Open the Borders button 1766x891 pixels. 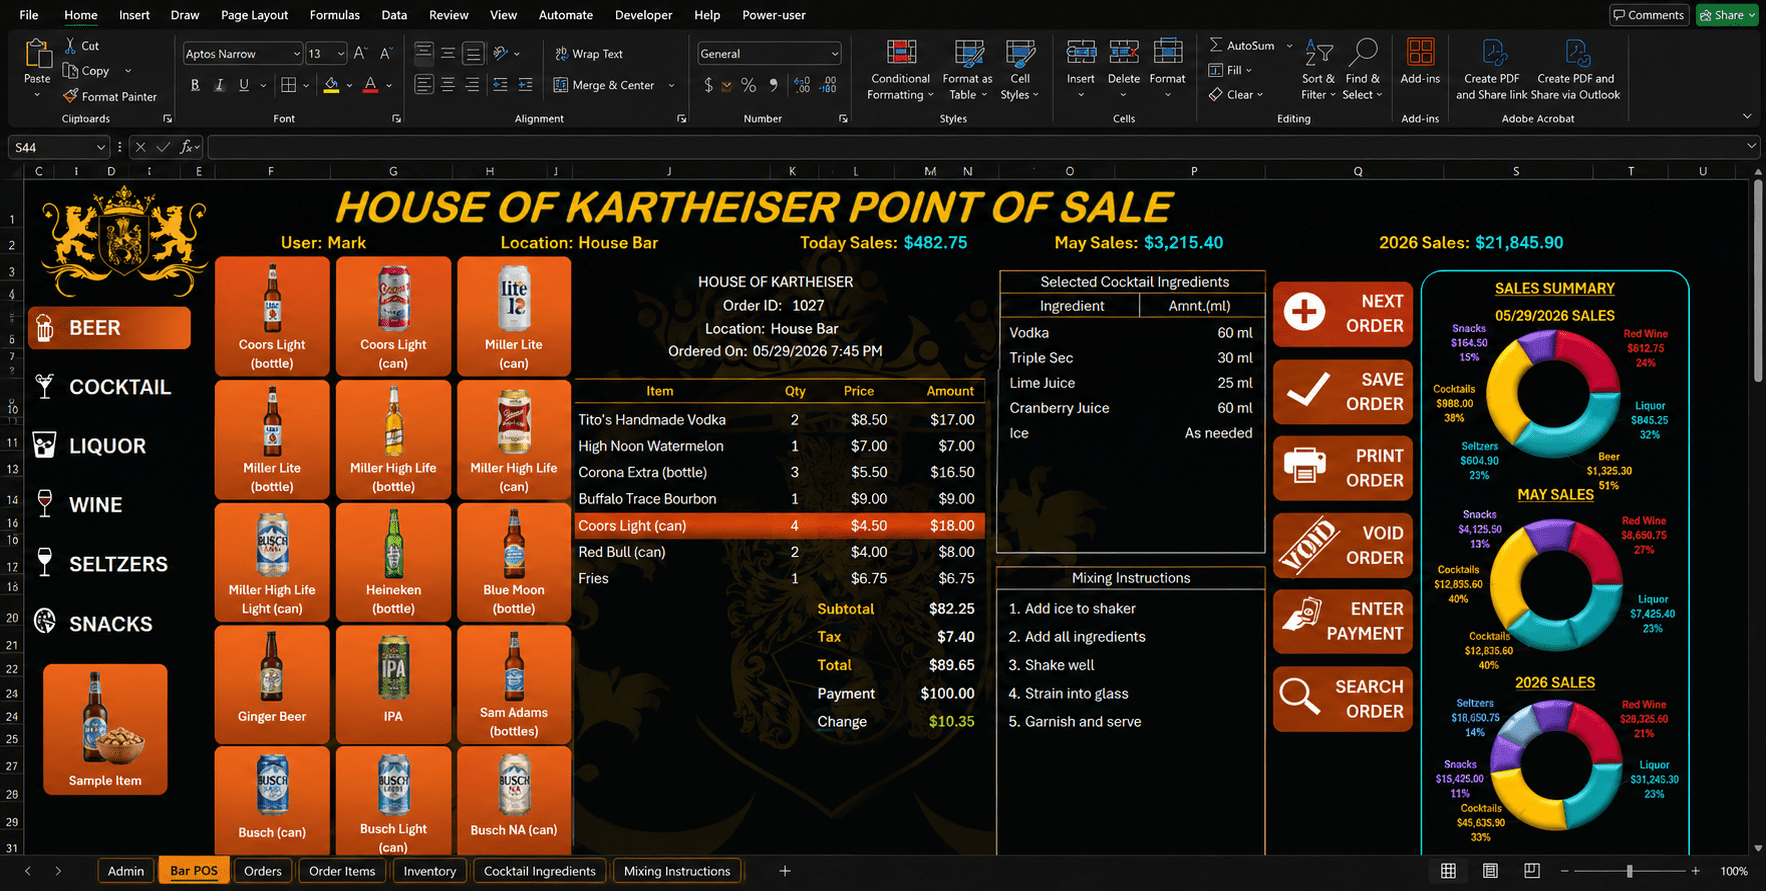click(288, 85)
